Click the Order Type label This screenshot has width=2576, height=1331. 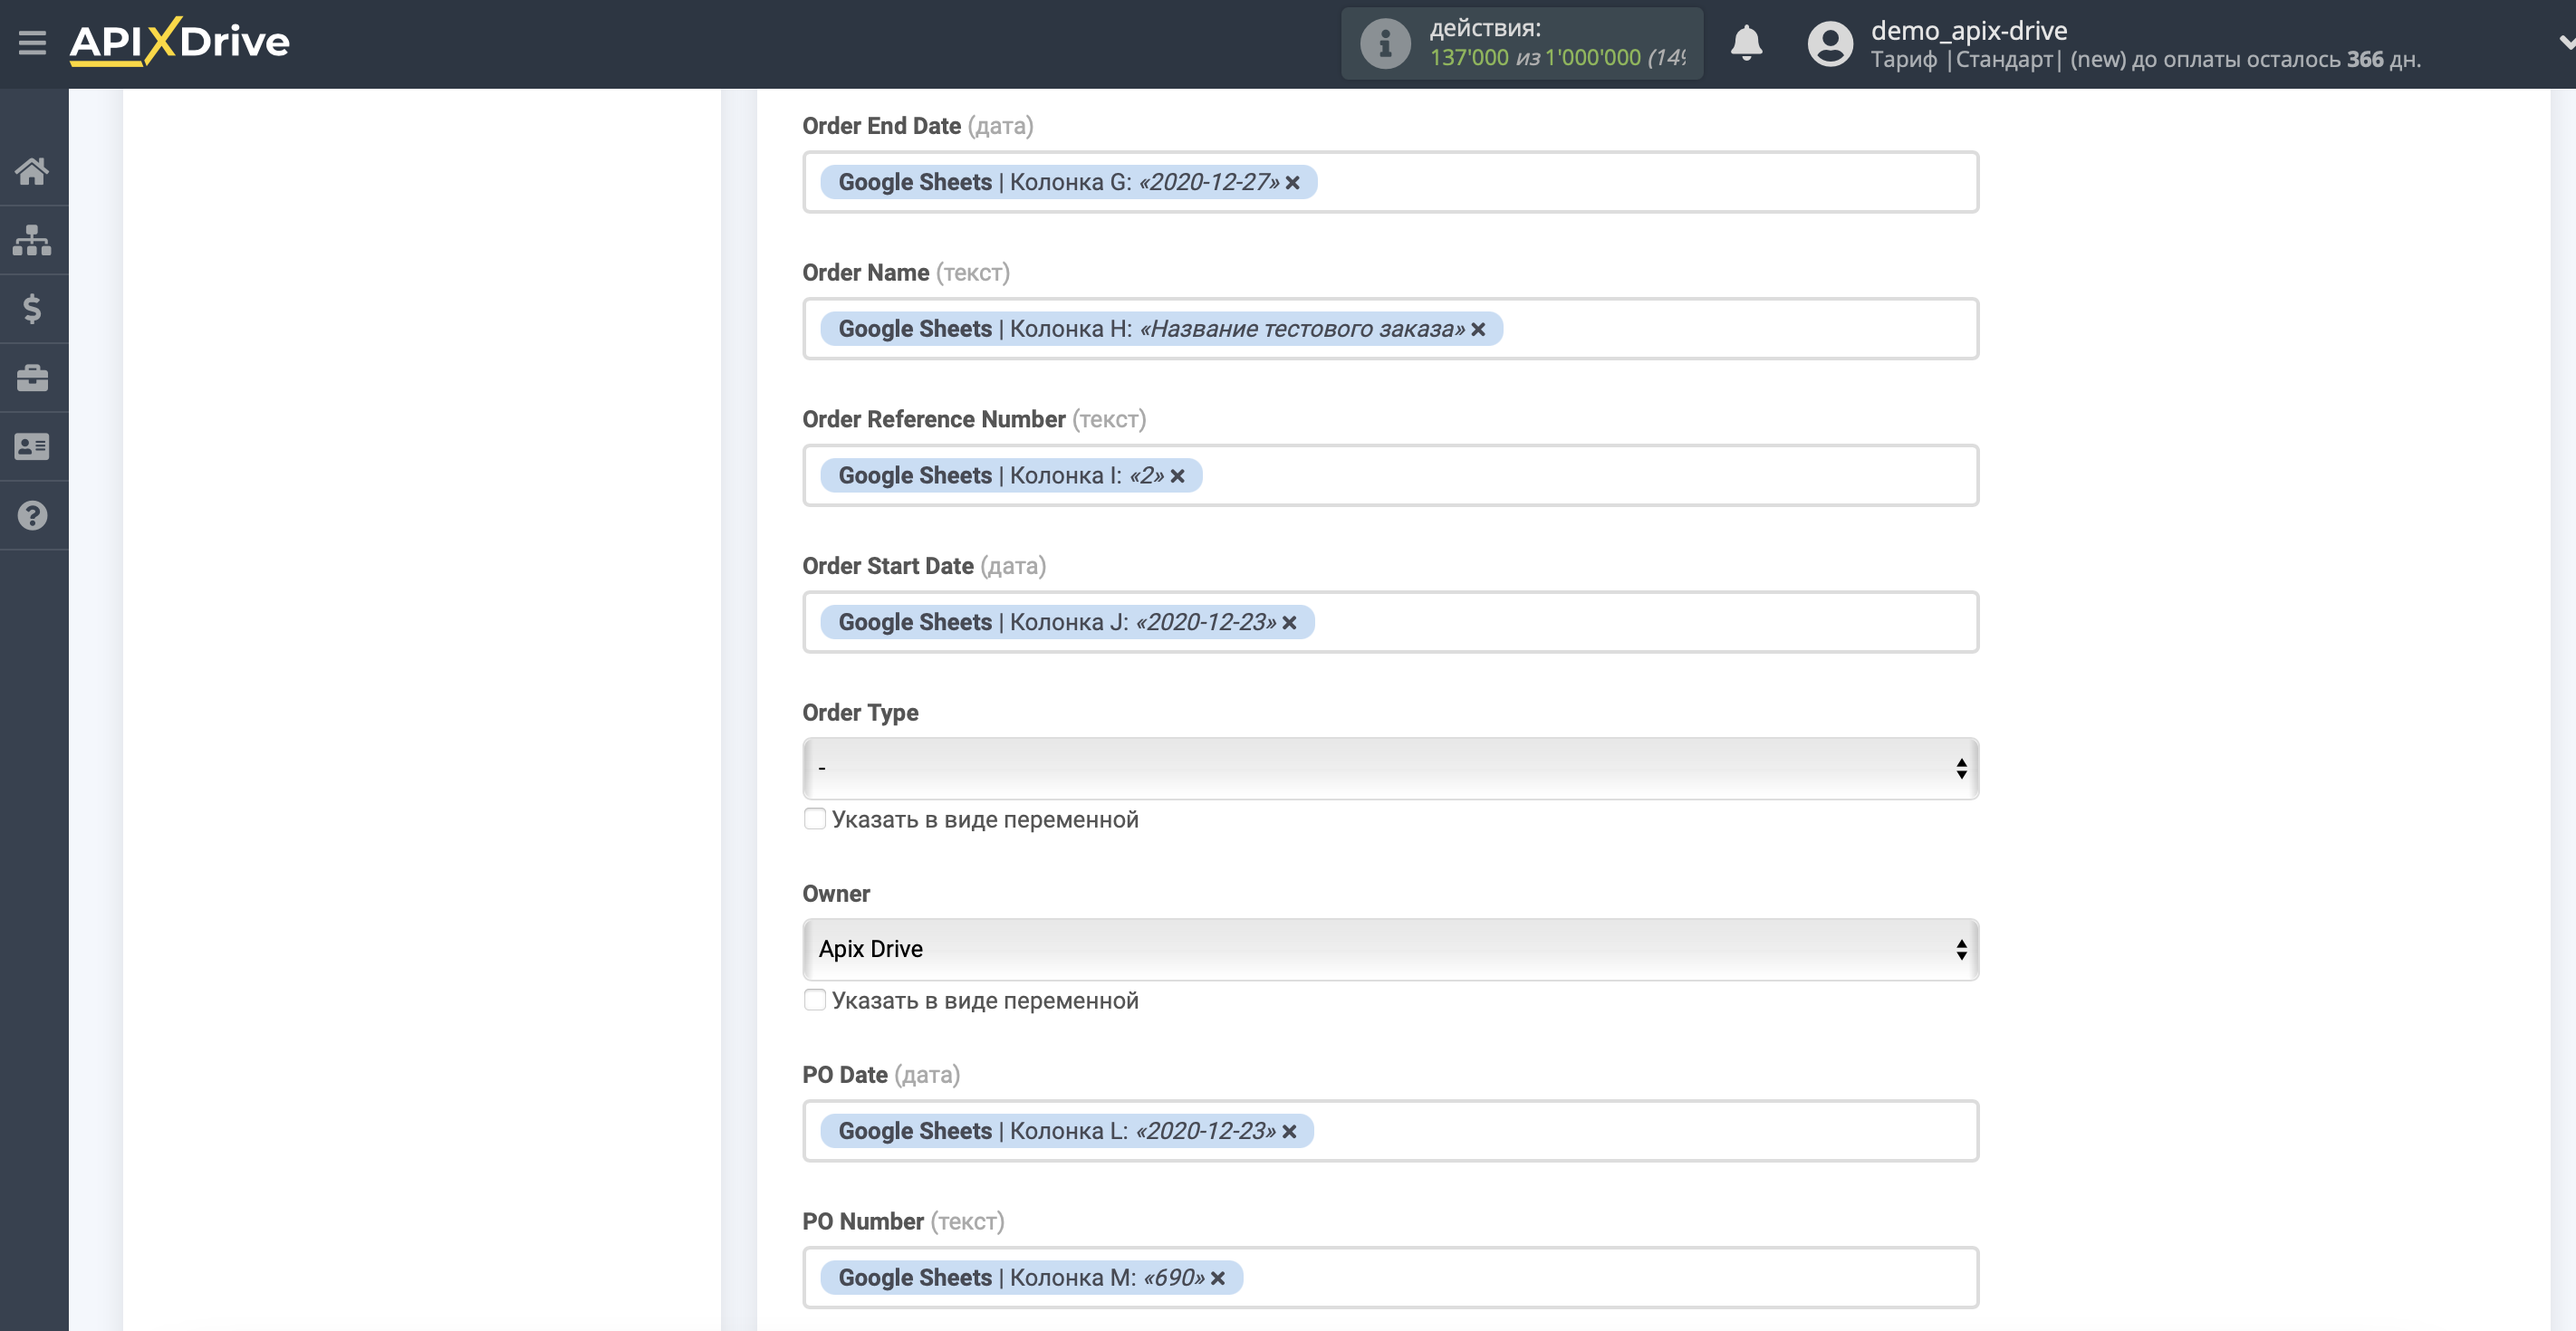click(x=860, y=713)
